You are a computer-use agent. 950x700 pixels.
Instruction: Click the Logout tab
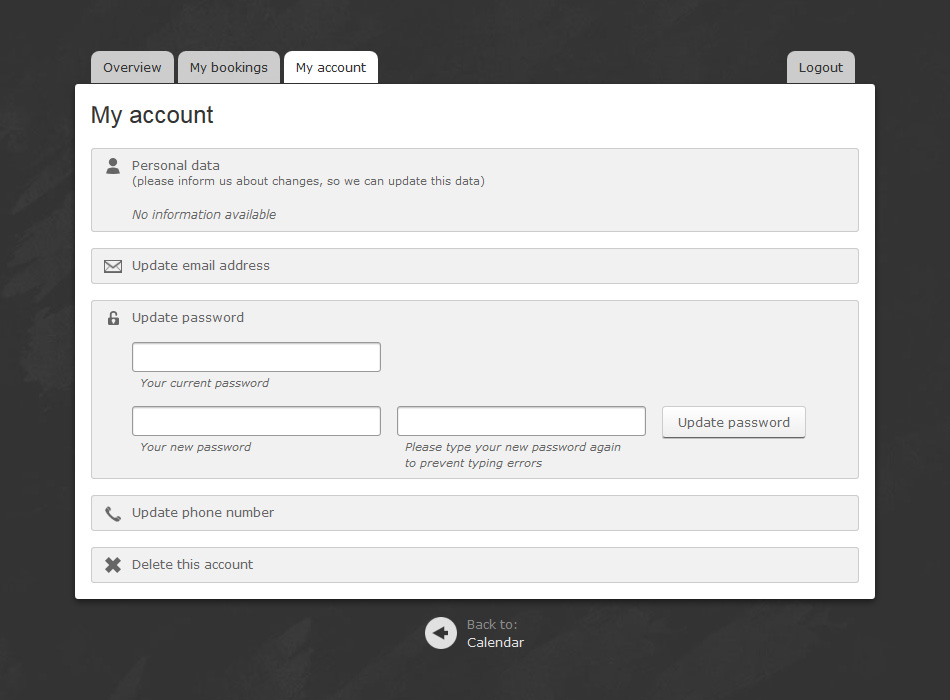821,68
